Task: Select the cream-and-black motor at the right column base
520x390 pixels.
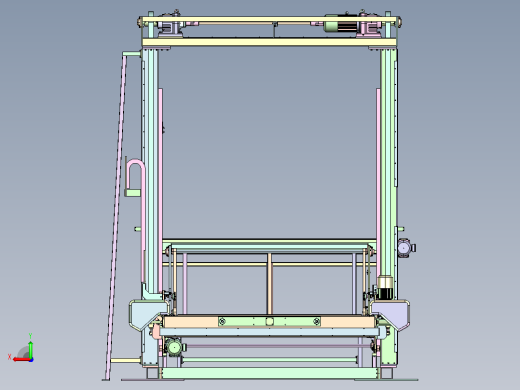Action: pyautogui.click(x=386, y=287)
